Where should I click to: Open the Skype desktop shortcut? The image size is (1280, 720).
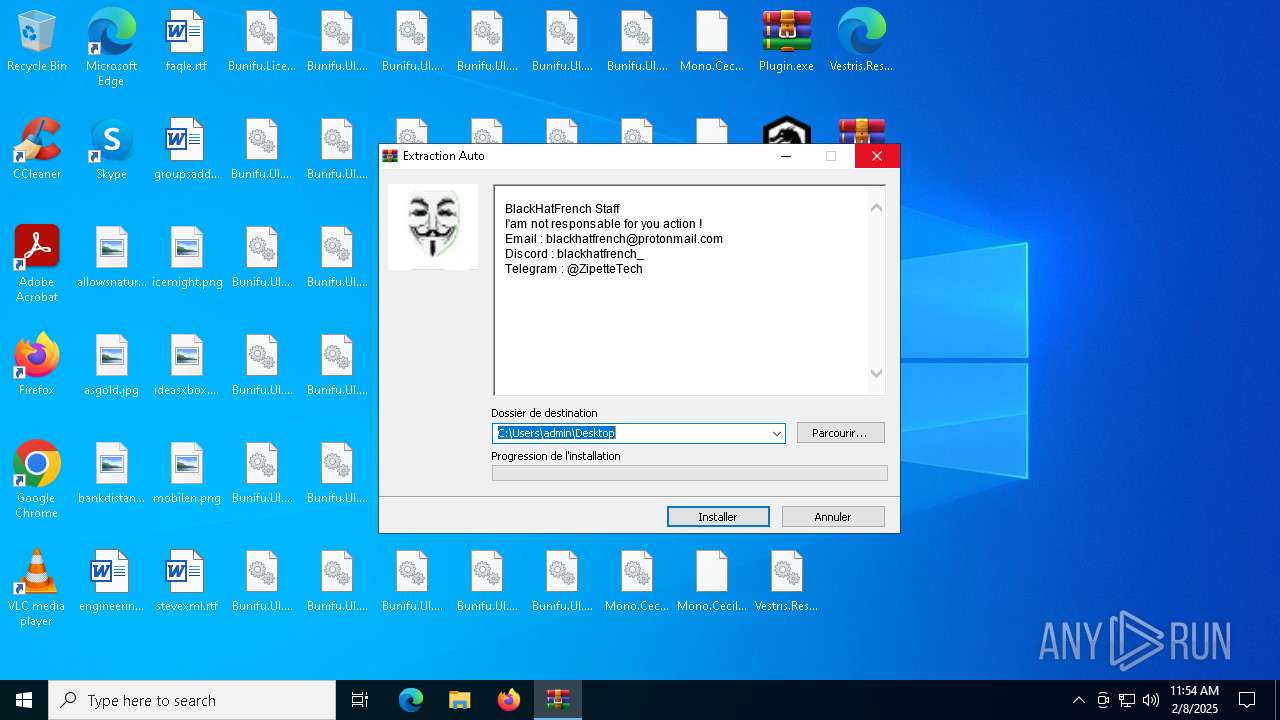click(111, 149)
